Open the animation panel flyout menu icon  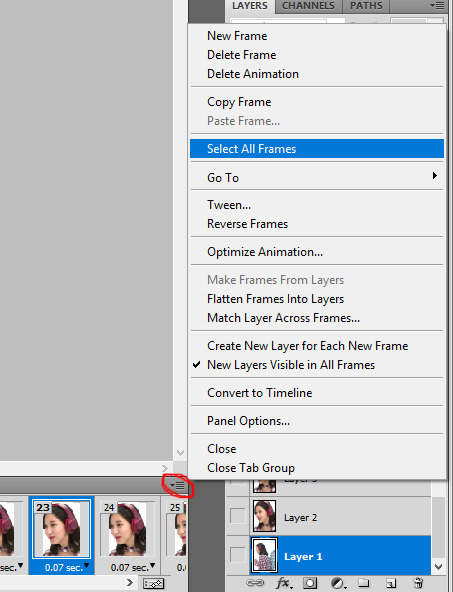(177, 486)
